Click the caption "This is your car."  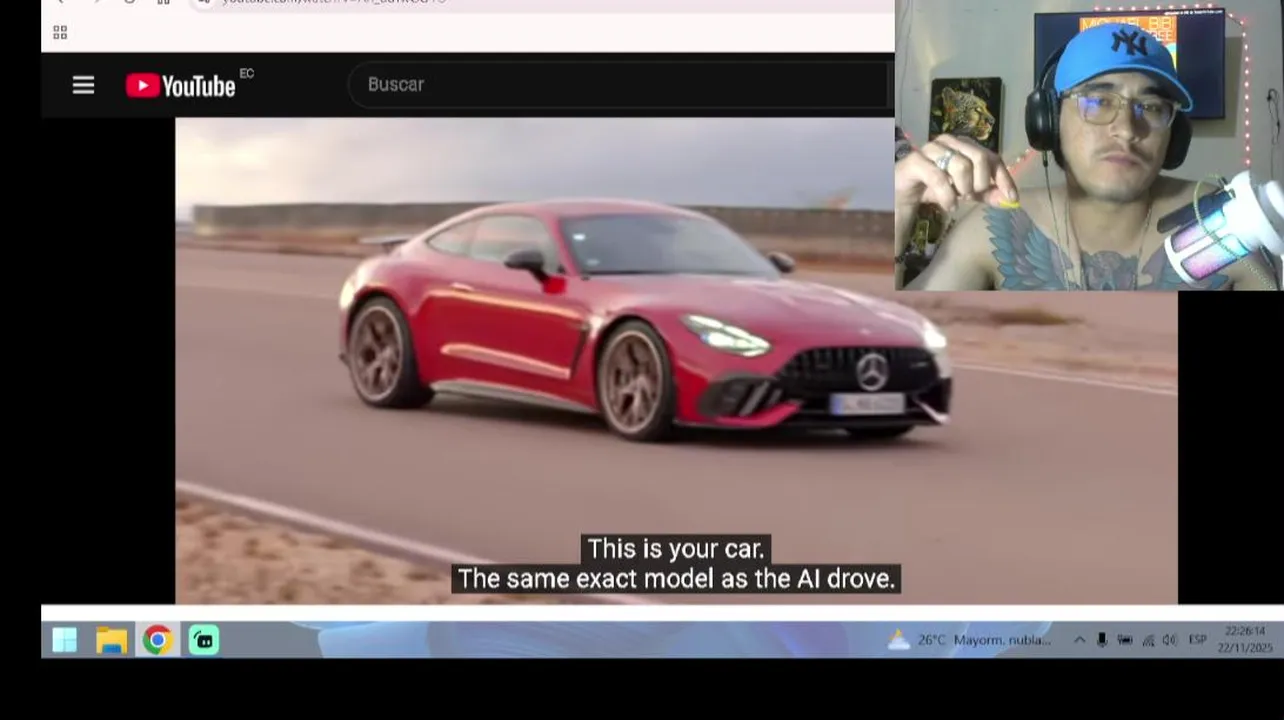point(675,549)
